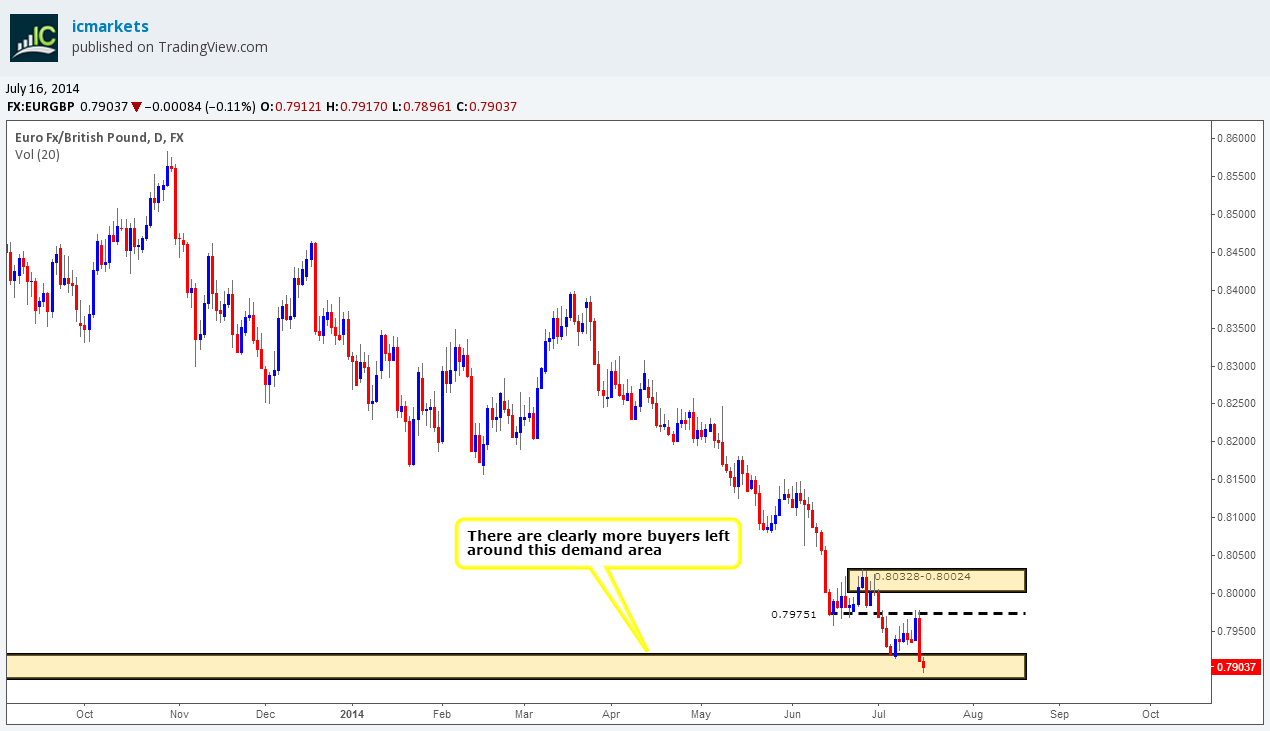Image resolution: width=1270 pixels, height=731 pixels.
Task: Click the open value O:0.79121
Action: point(291,106)
